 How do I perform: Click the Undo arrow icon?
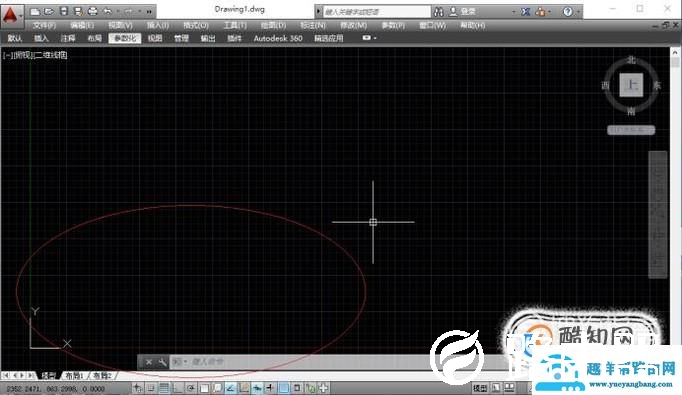[107, 12]
